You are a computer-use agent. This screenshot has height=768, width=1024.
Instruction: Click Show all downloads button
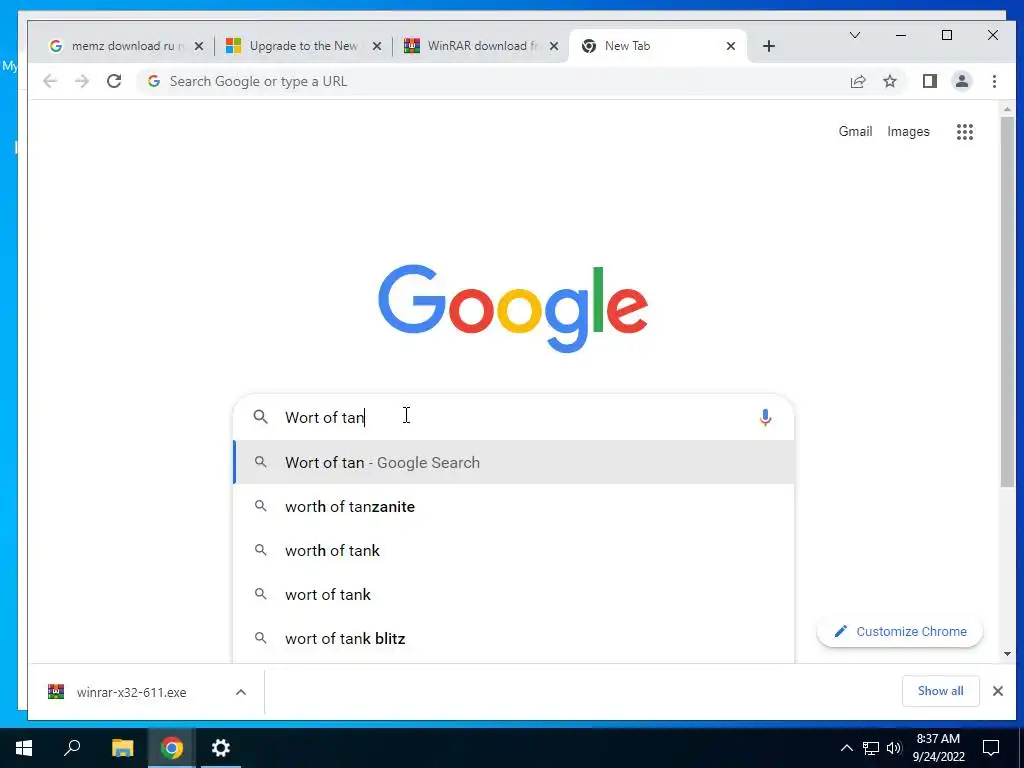tap(940, 691)
